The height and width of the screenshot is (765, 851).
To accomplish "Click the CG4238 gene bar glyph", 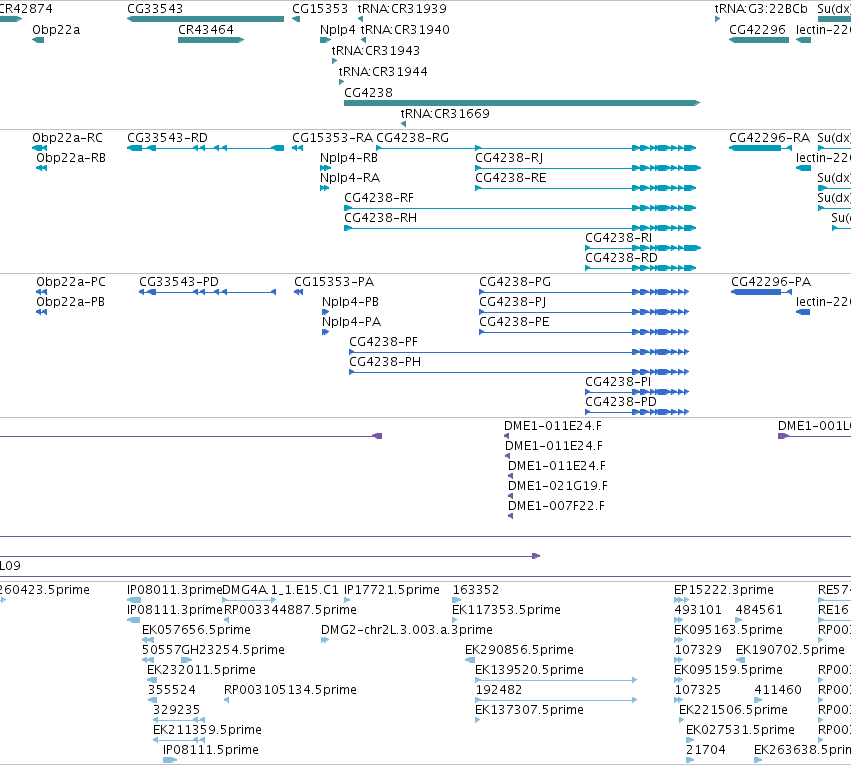I will pyautogui.click(x=522, y=103).
